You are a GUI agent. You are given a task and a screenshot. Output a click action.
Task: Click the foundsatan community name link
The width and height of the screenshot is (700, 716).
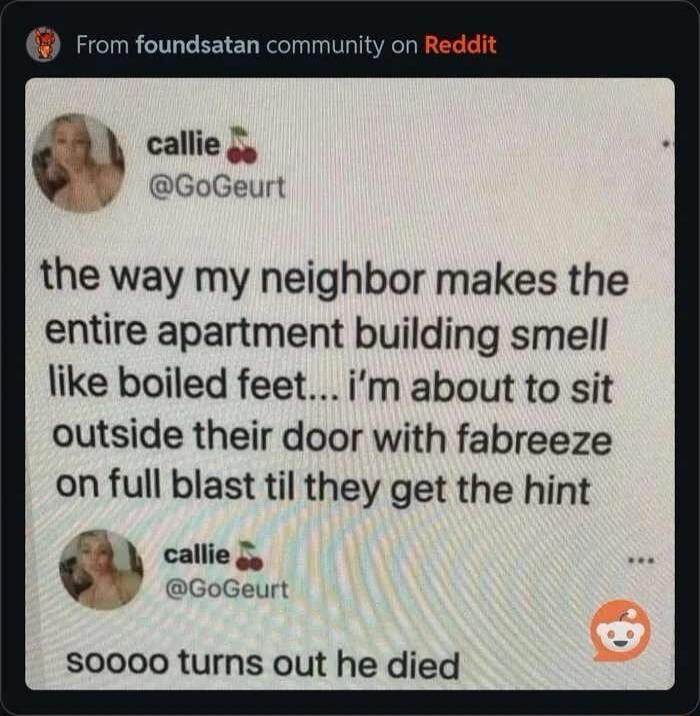pos(198,45)
